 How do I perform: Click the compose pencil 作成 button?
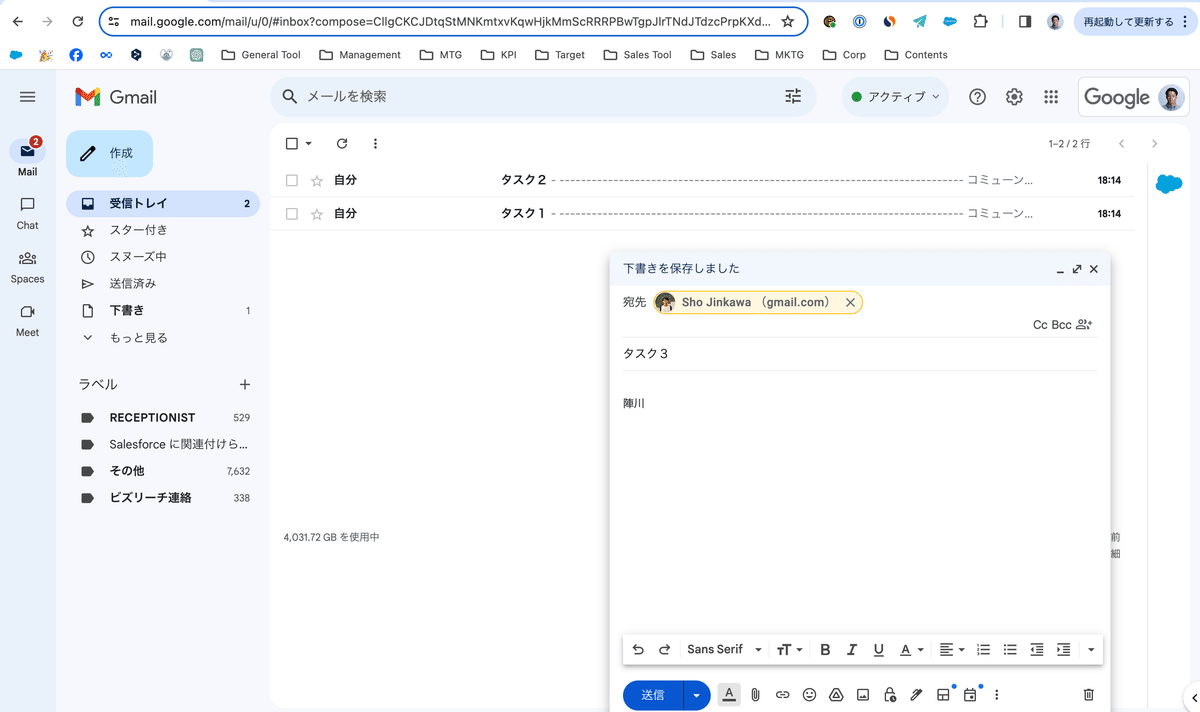109,153
